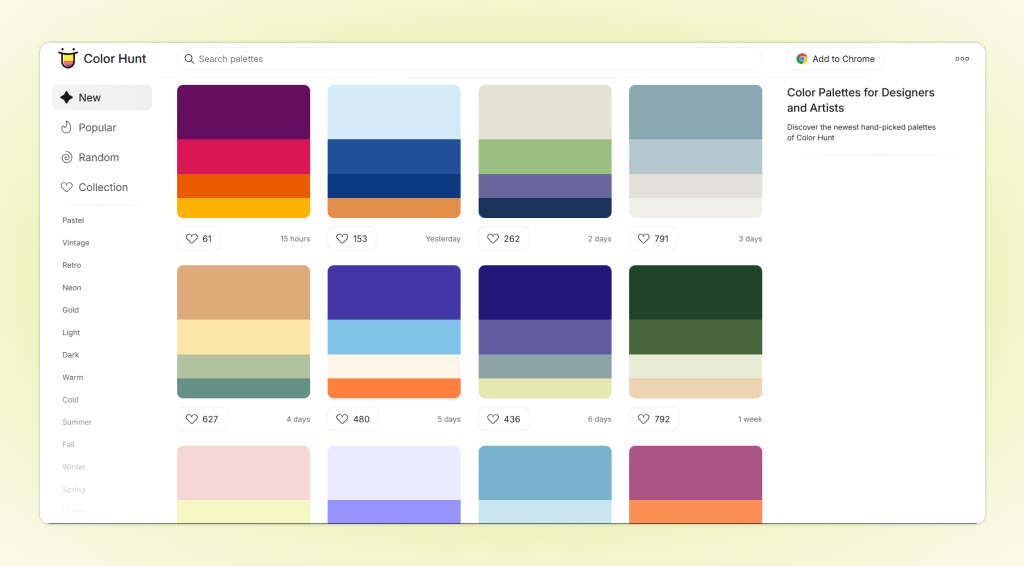The width and height of the screenshot is (1024, 566).
Task: Focus the Search palettes field
Action: pos(469,59)
